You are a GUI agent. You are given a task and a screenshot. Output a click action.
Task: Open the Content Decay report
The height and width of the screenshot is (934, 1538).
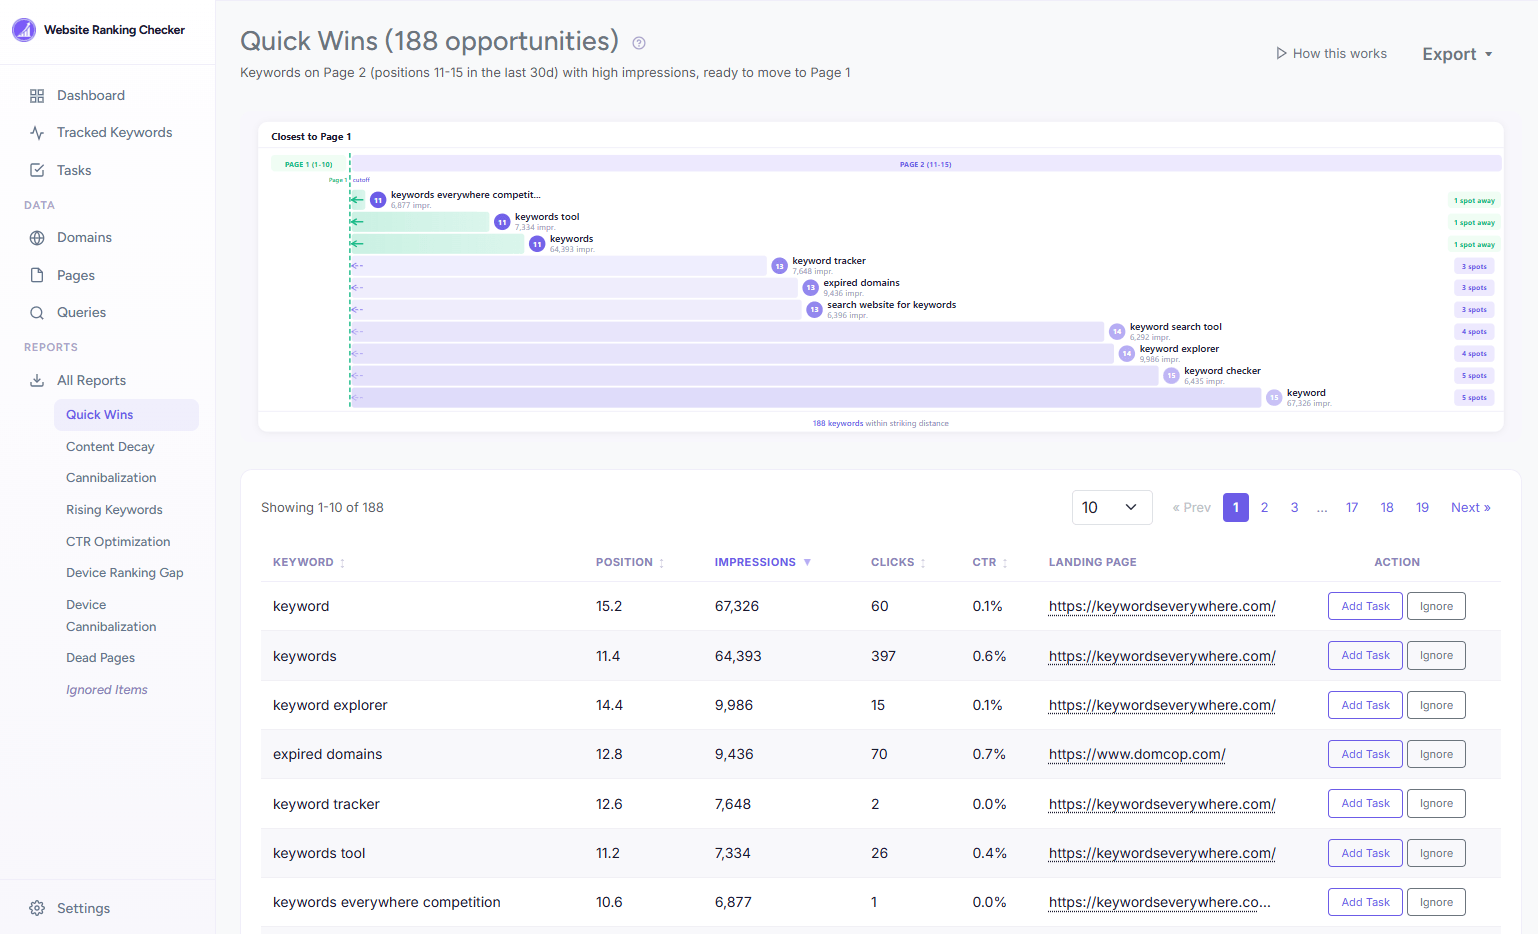pyautogui.click(x=110, y=447)
